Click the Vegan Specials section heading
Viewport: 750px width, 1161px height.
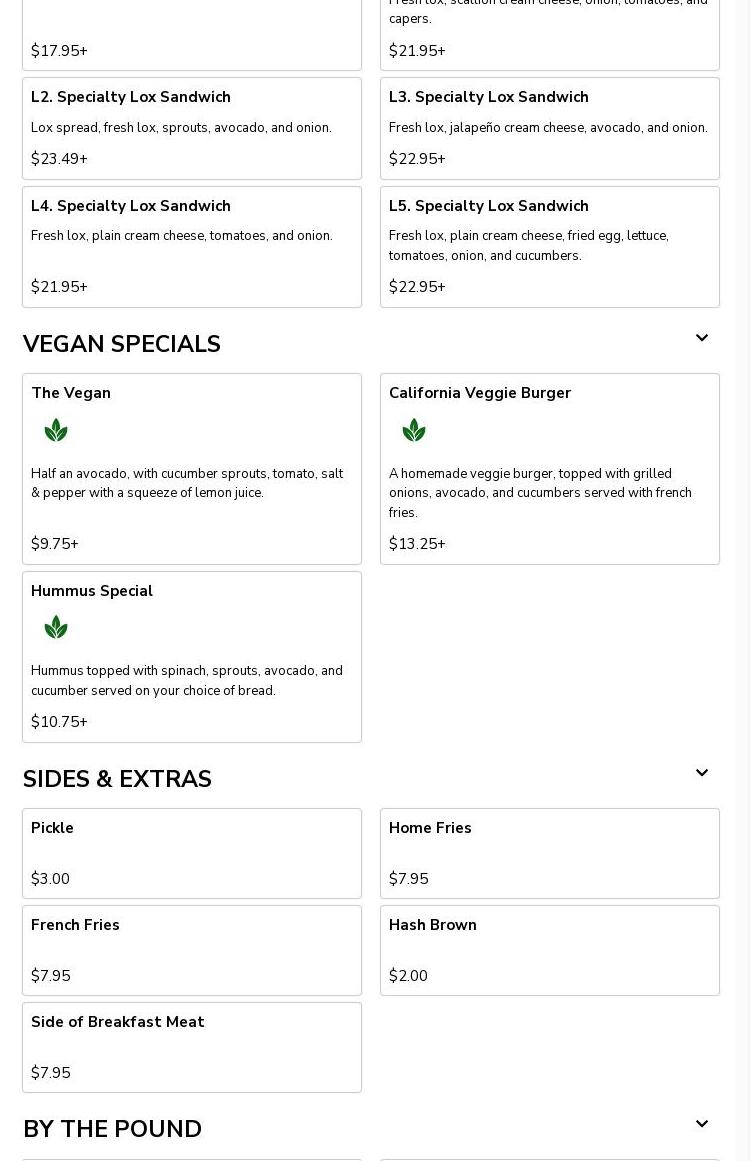coord(121,344)
